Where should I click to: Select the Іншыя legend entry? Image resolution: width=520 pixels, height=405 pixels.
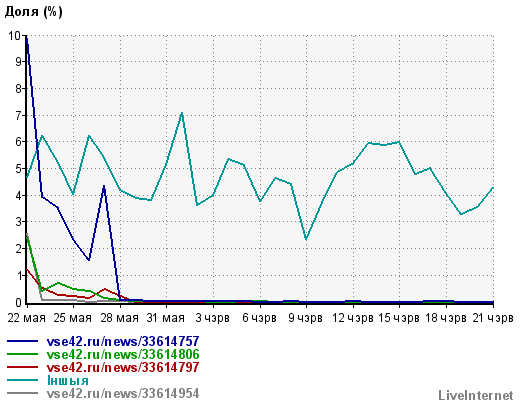(68, 380)
